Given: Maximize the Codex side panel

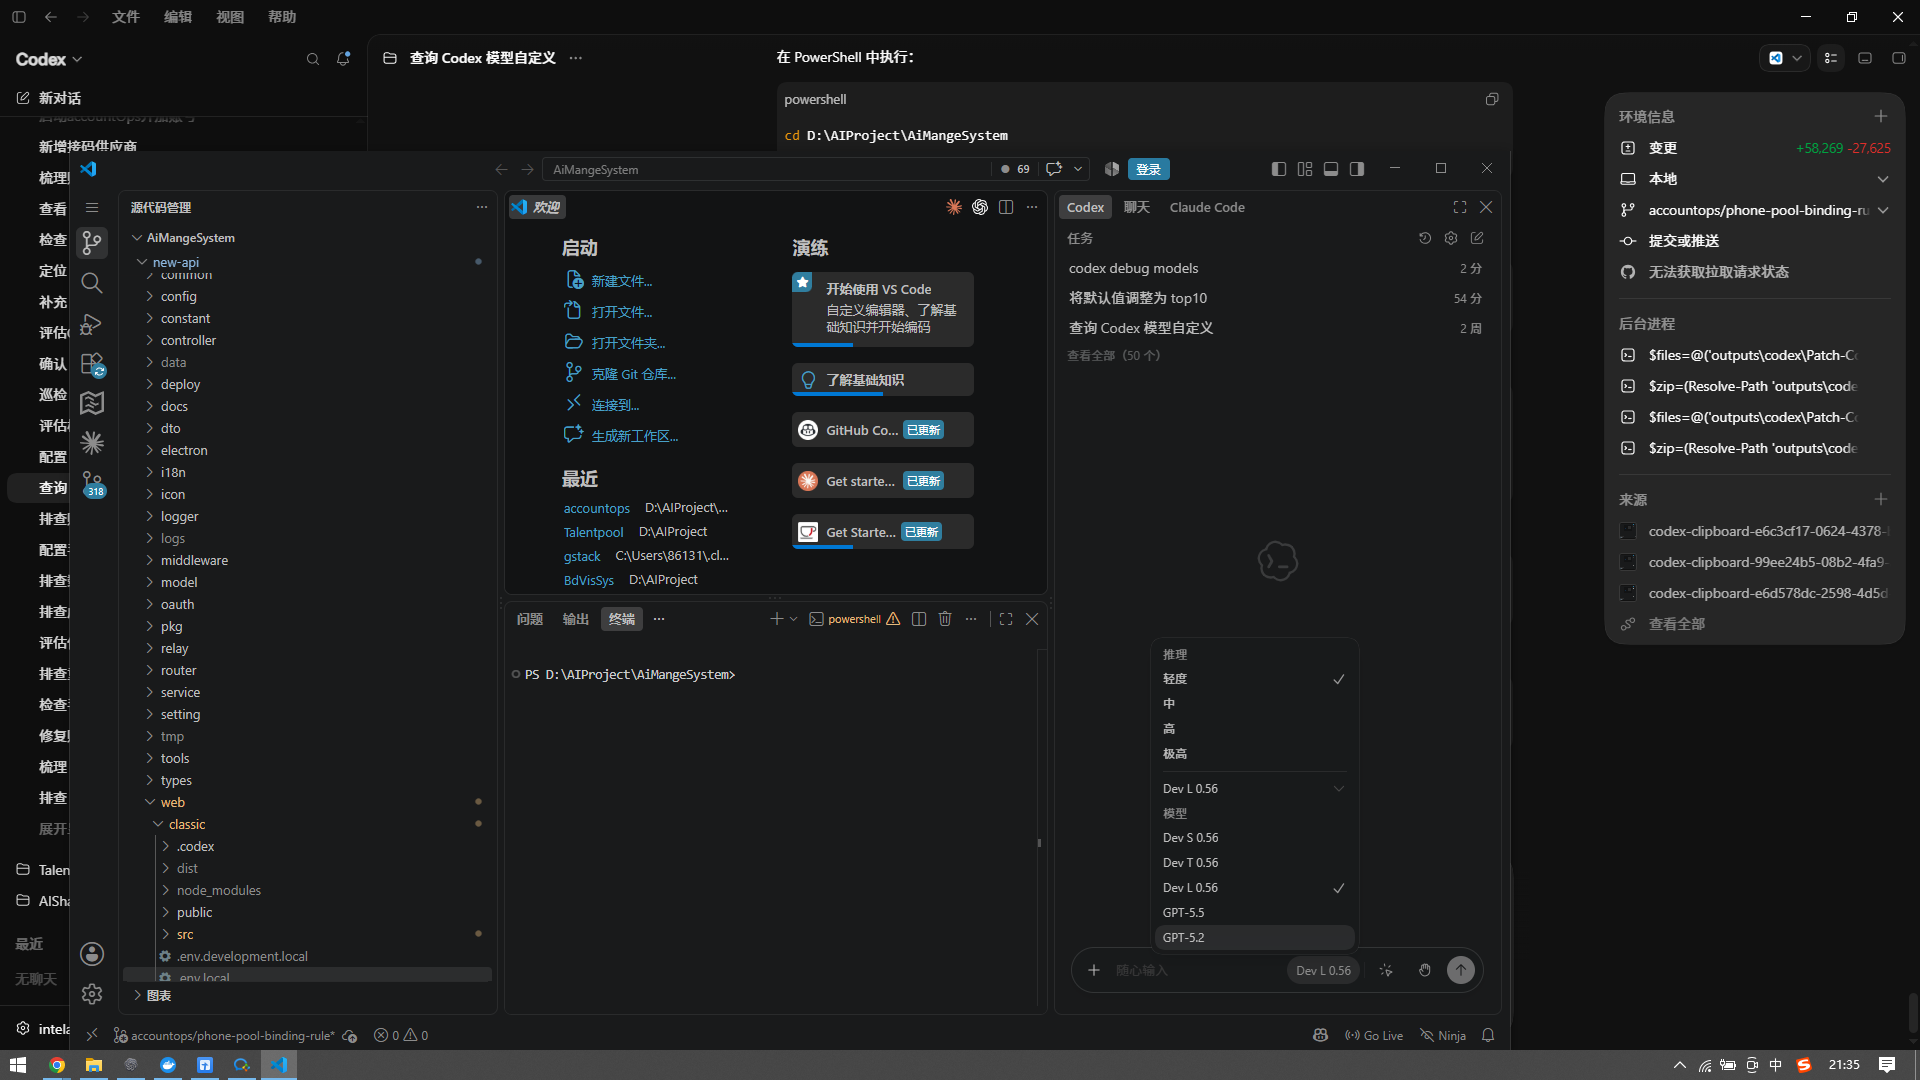Looking at the screenshot, I should click(1460, 207).
